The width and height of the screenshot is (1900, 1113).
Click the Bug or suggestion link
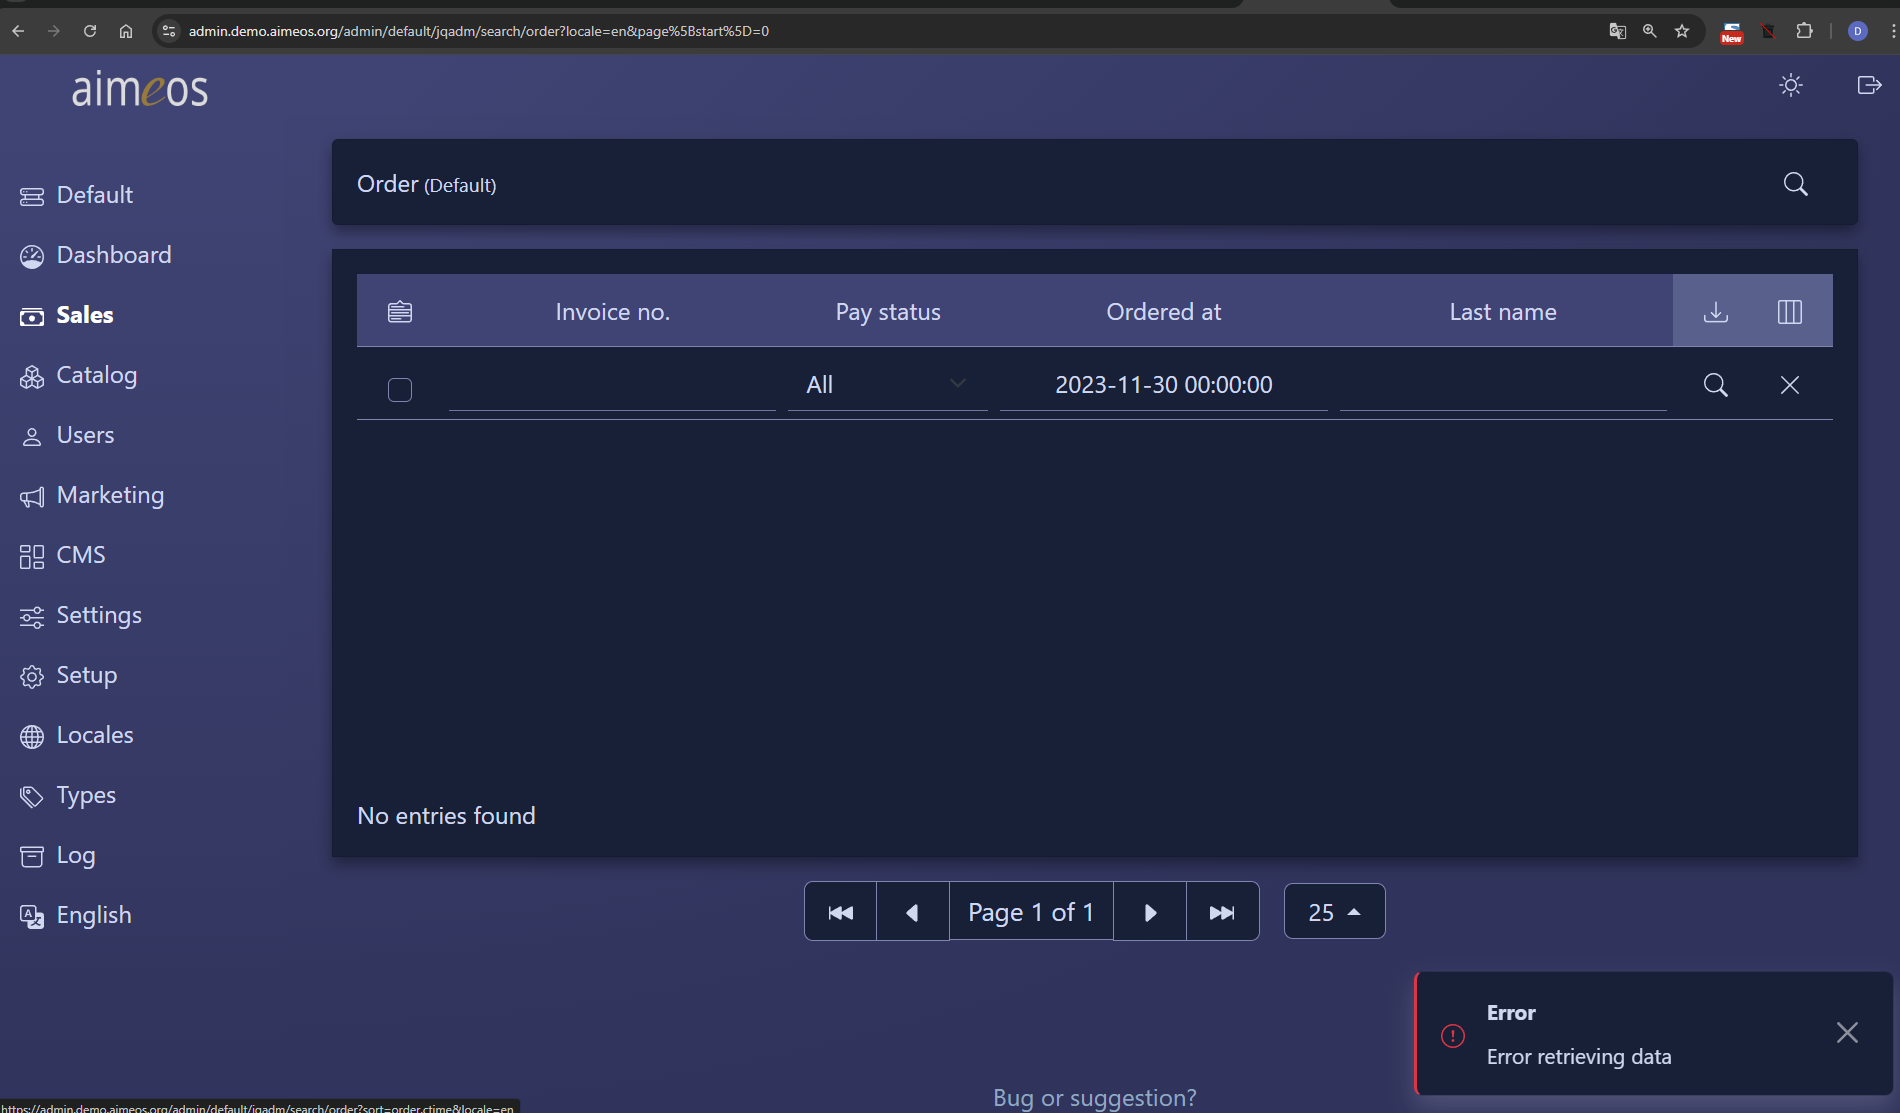[x=1095, y=1098]
